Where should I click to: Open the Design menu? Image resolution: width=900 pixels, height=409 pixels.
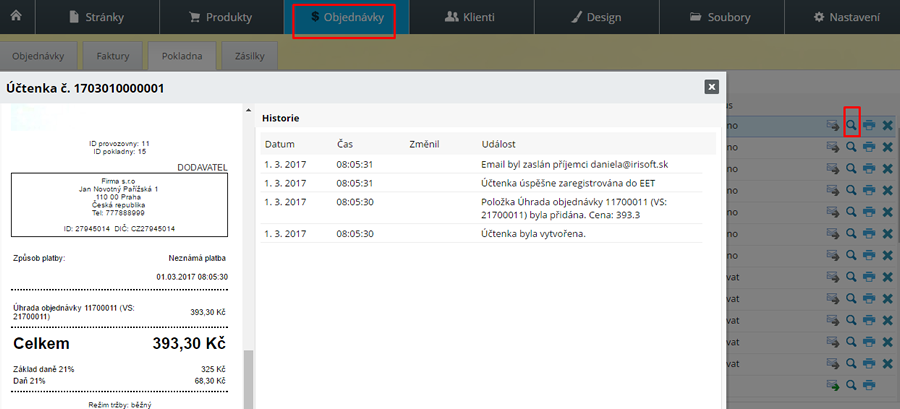point(596,17)
